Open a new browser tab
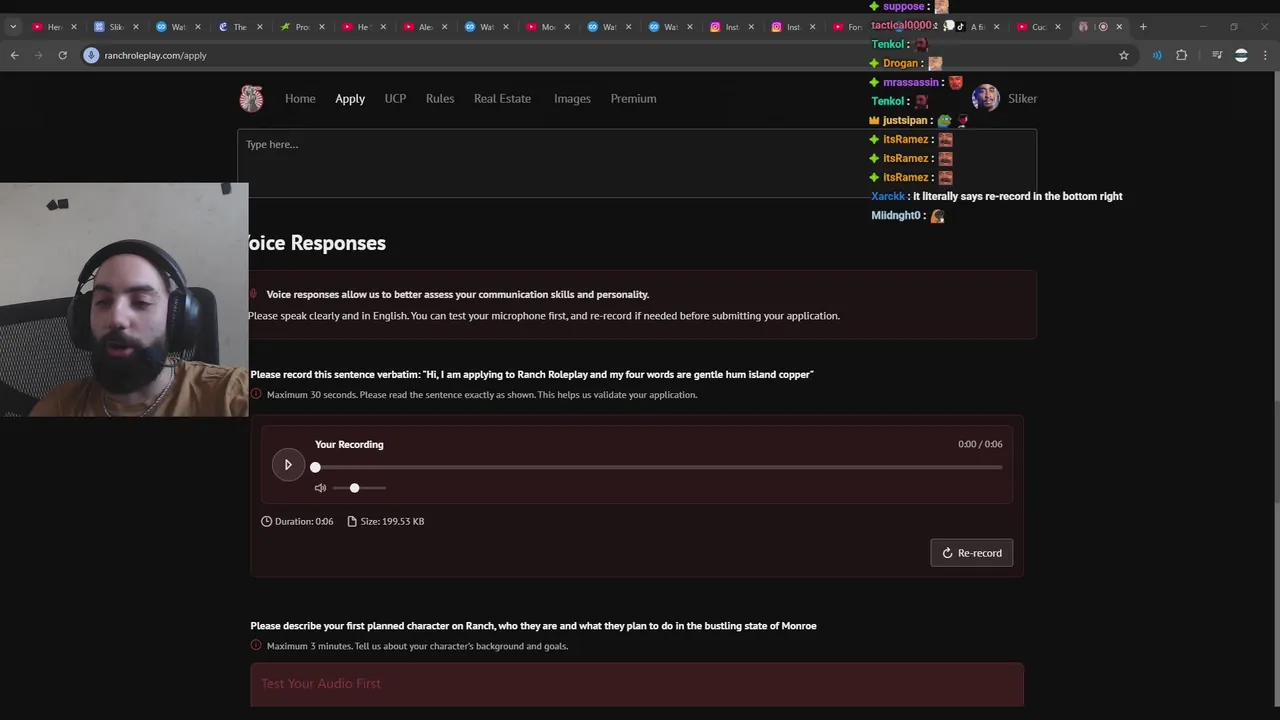The height and width of the screenshot is (720, 1280). (x=1143, y=27)
